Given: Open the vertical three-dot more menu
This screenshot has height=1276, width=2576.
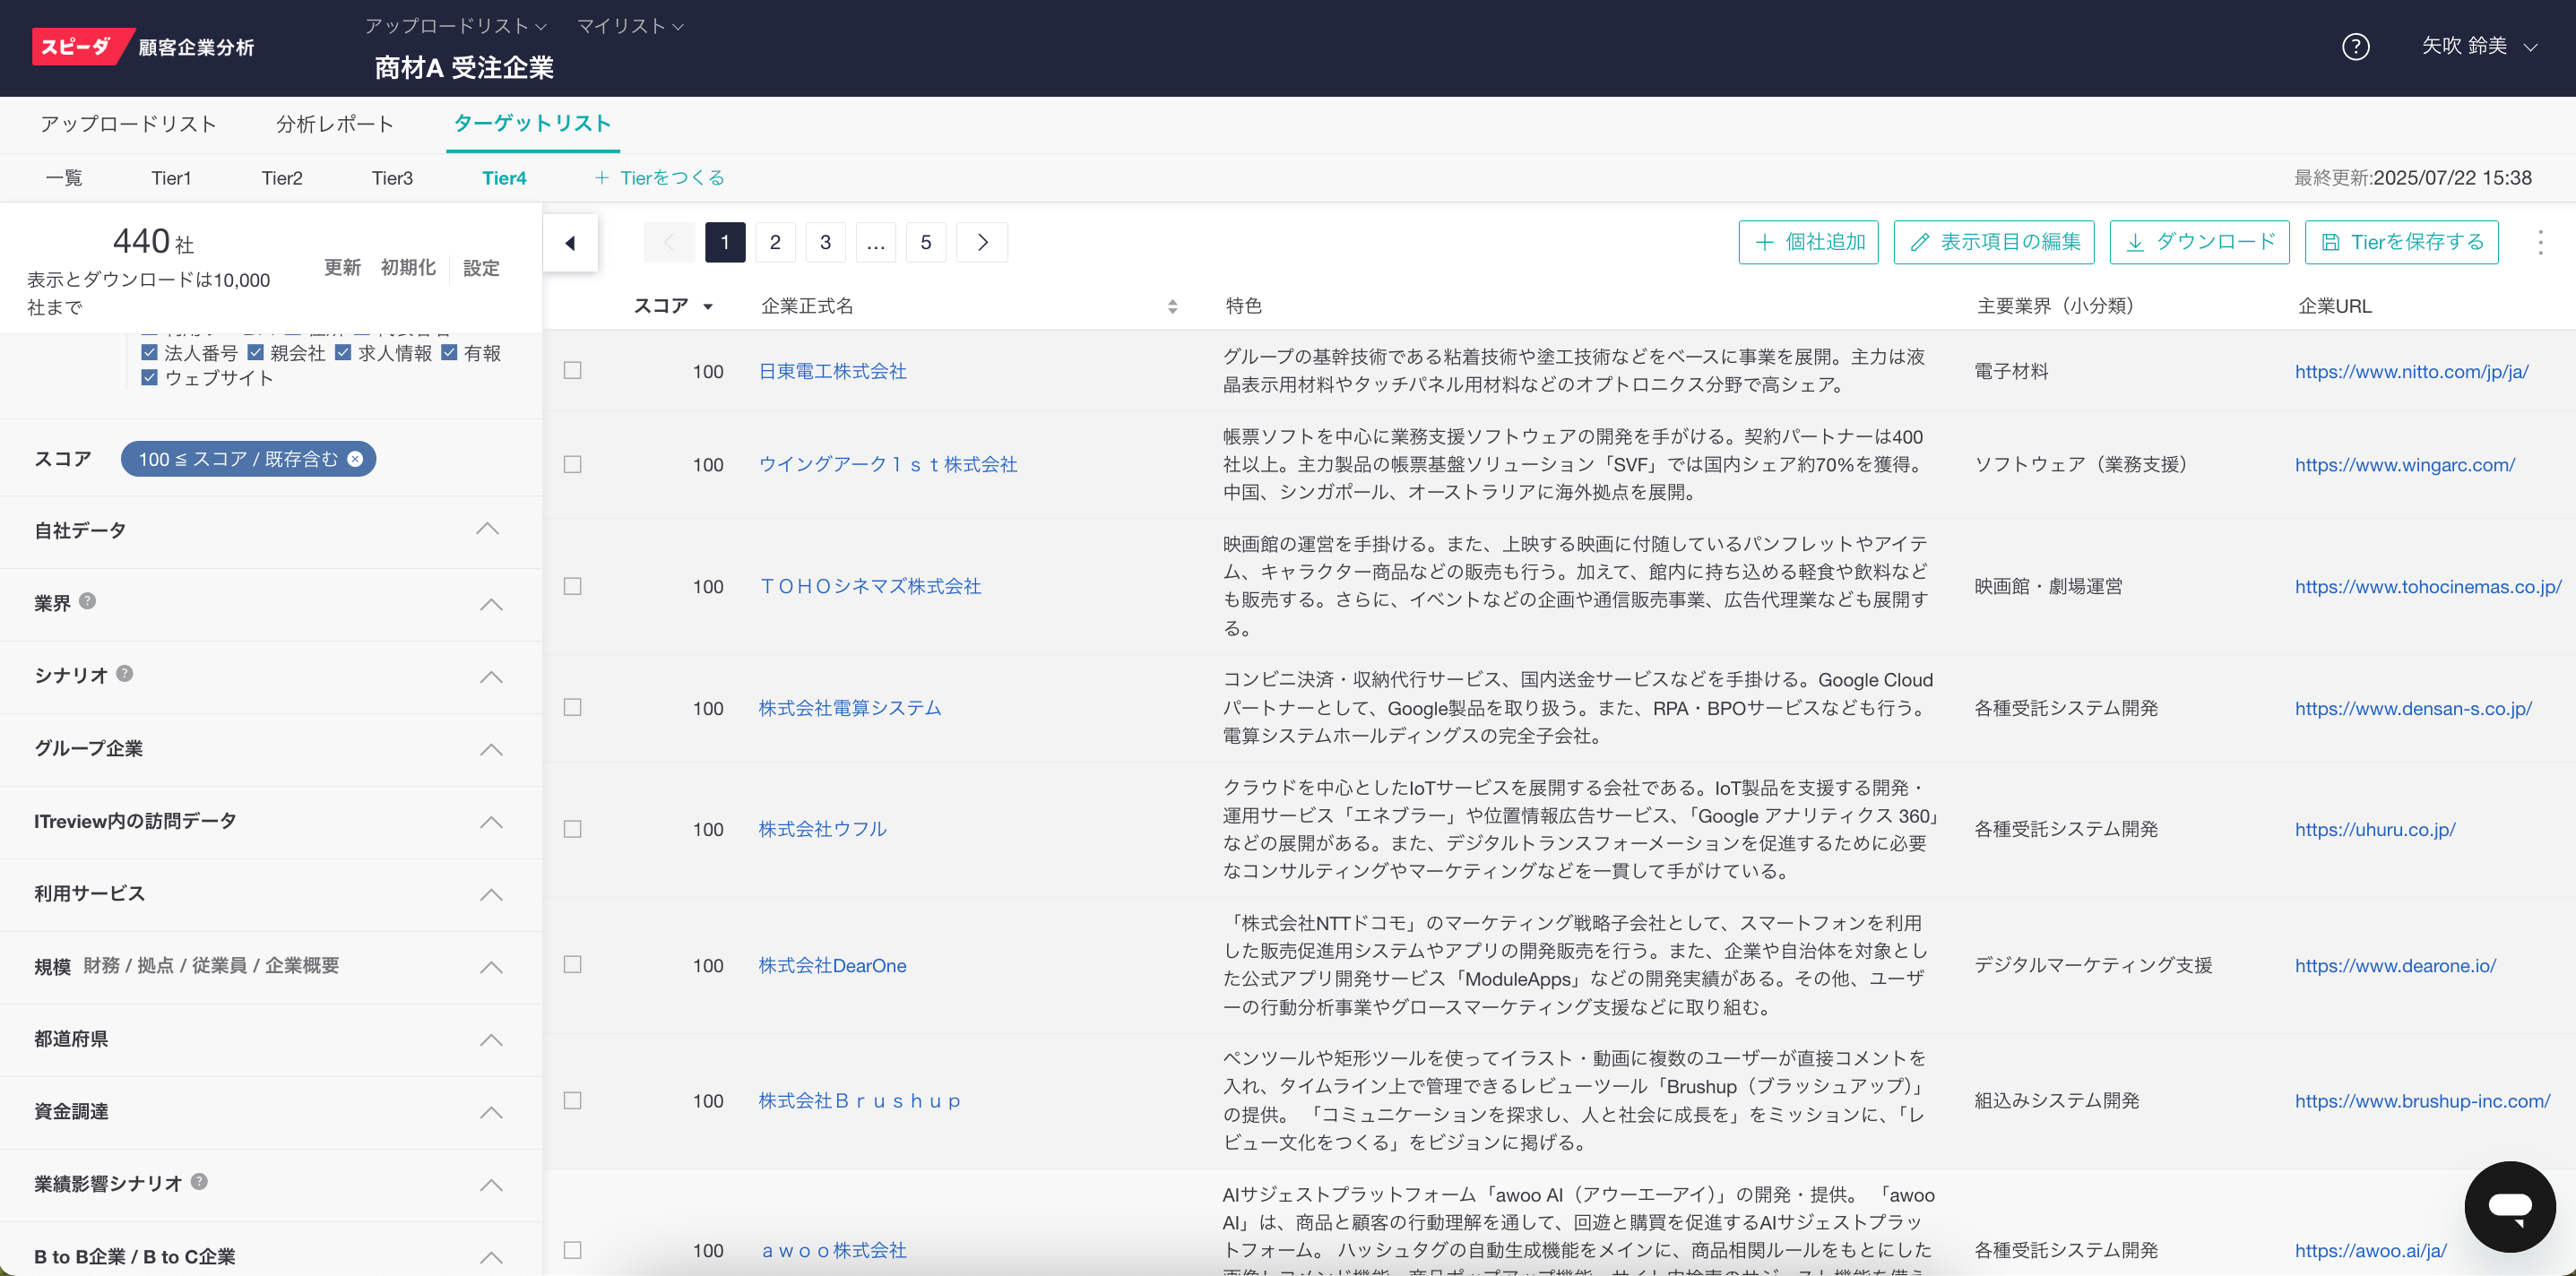Looking at the screenshot, I should click(x=2540, y=243).
